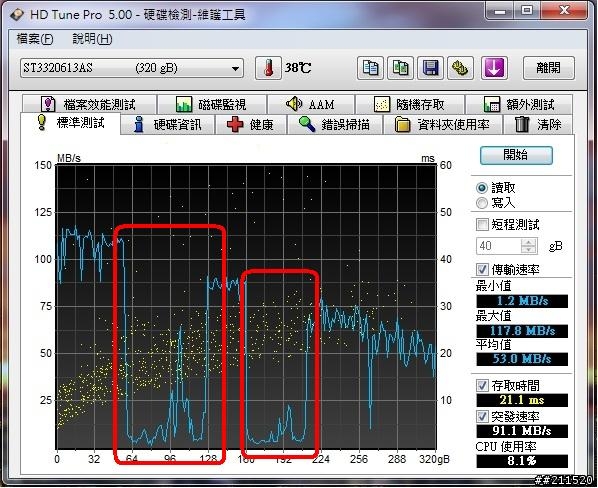Select the 讀取 radio button
598x488 pixels.
pos(482,188)
